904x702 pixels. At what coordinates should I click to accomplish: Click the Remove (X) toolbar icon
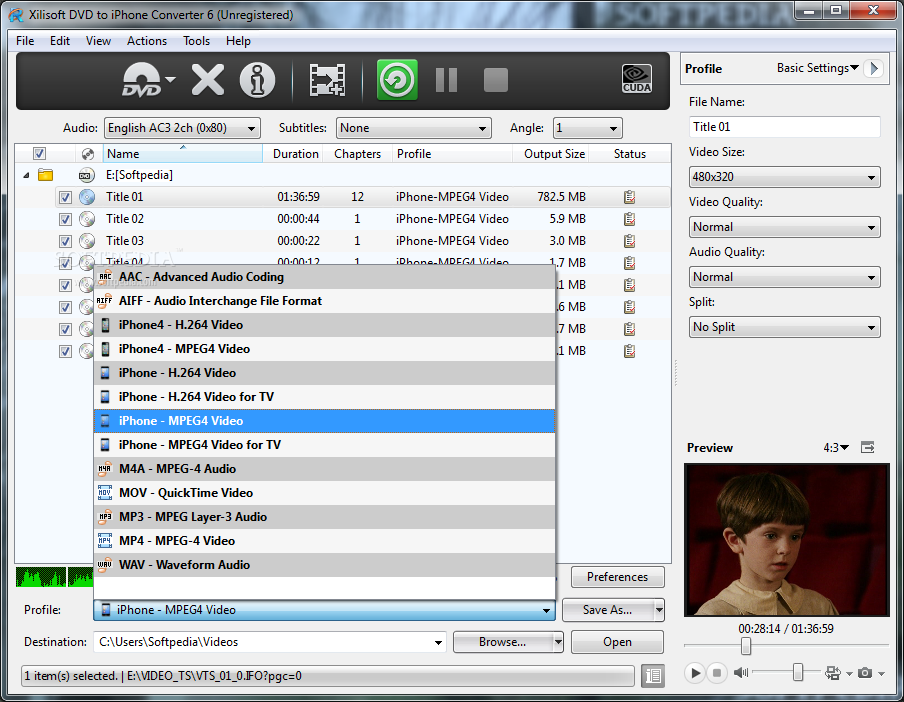pos(208,80)
